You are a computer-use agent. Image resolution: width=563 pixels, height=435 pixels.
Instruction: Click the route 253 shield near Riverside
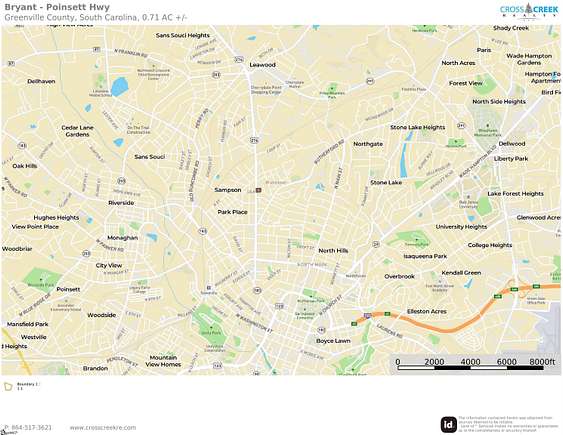pos(122,181)
